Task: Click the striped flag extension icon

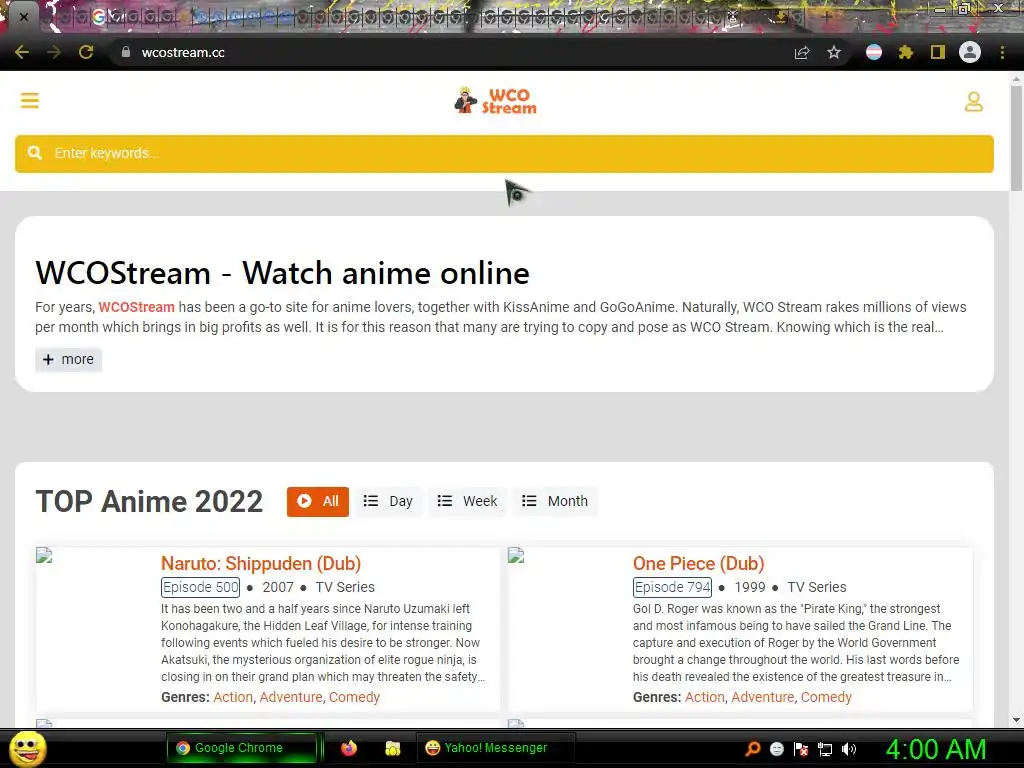Action: click(874, 52)
